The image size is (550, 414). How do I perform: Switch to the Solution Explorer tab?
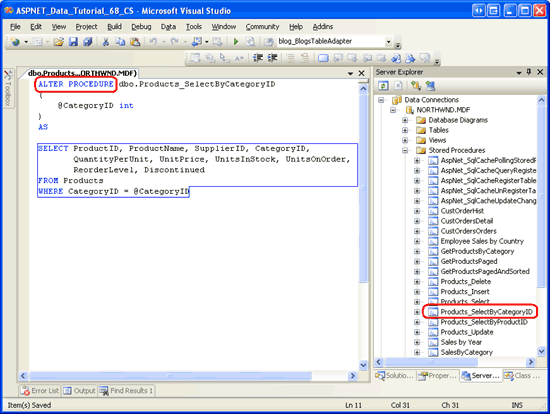pos(395,376)
